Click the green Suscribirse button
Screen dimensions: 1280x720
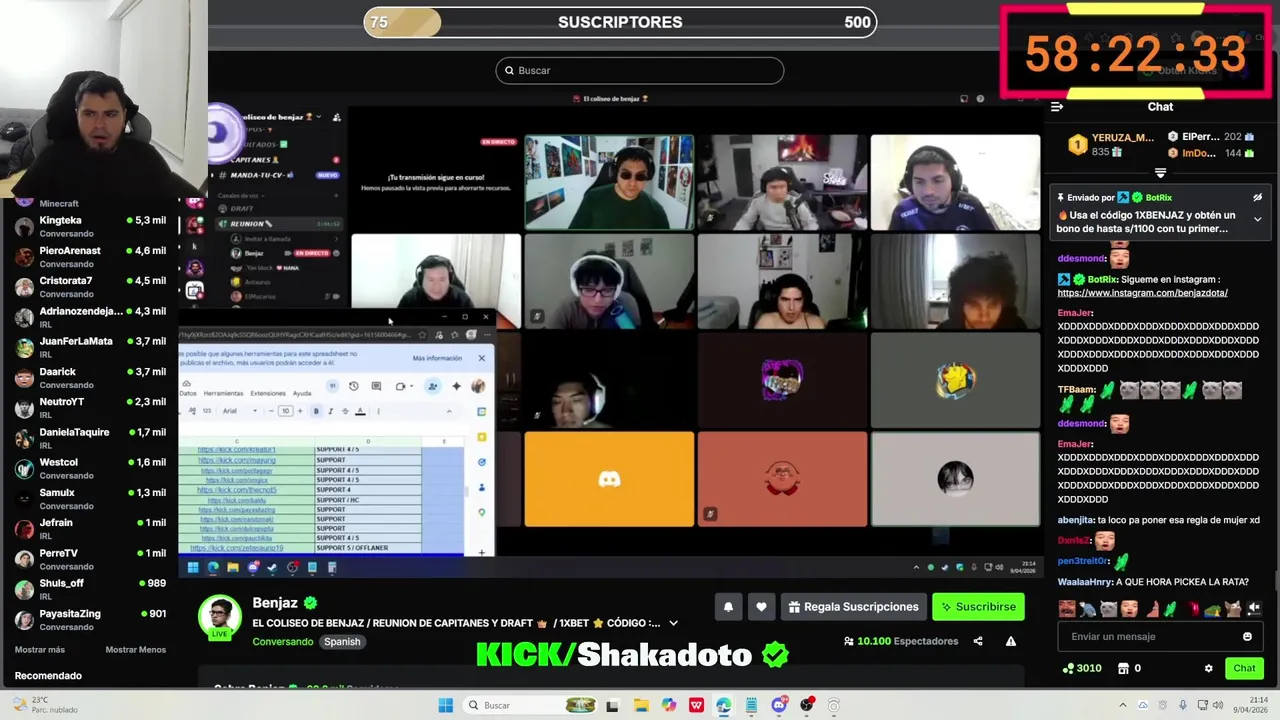(x=976, y=607)
